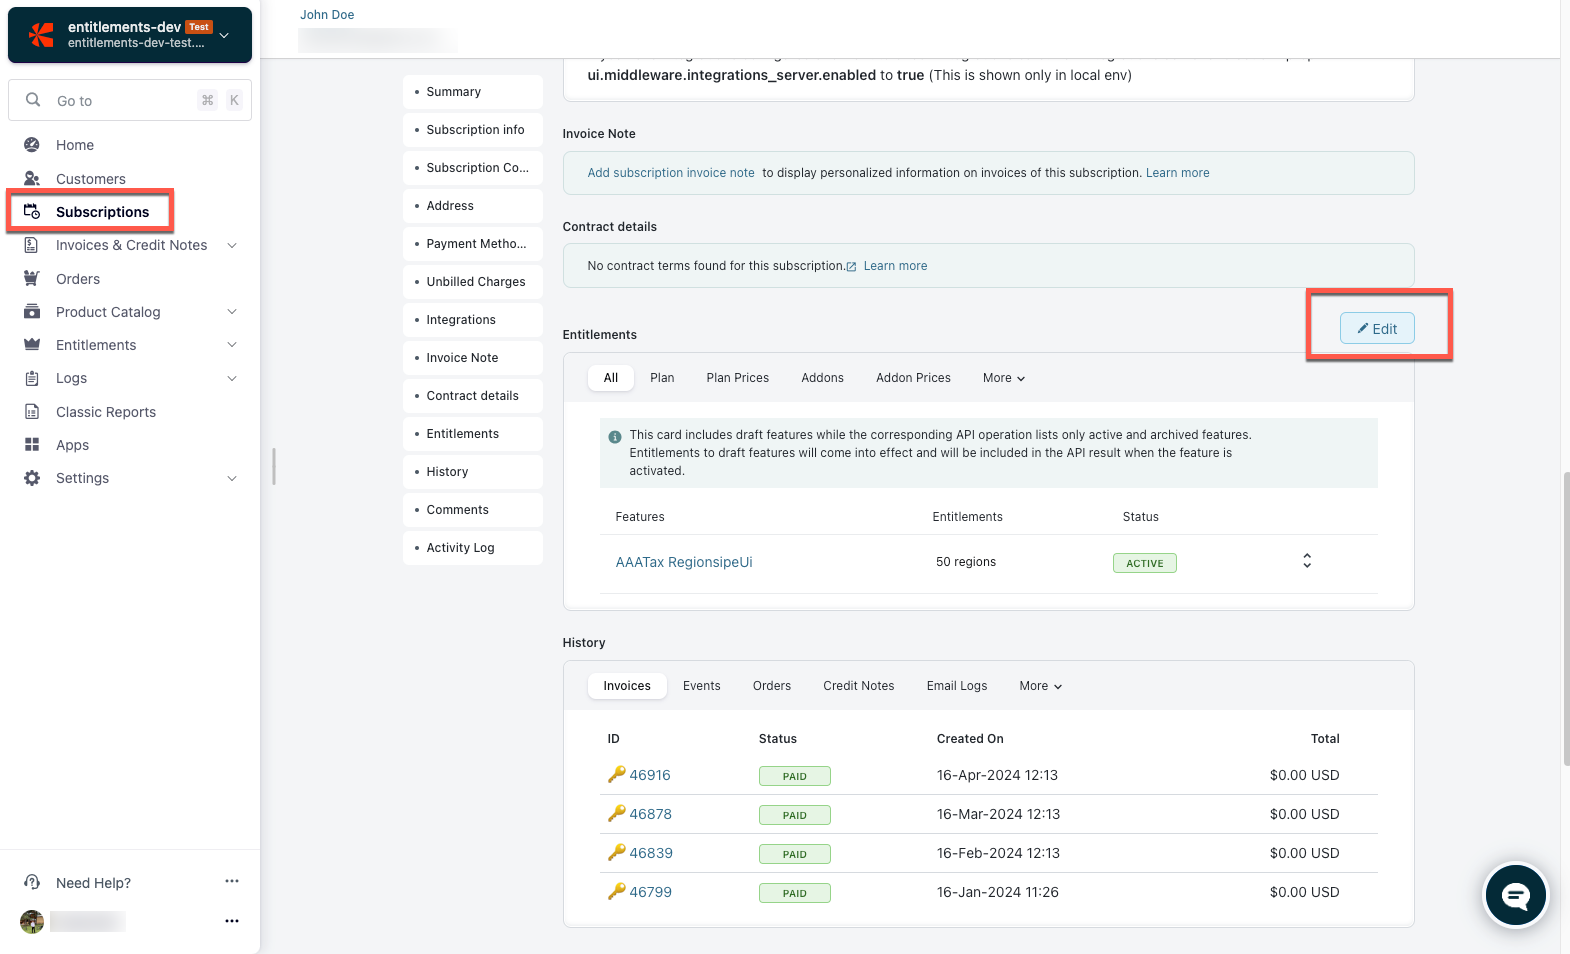The width and height of the screenshot is (1570, 954).
Task: Switch to the Plan Prices tab
Action: click(x=737, y=378)
